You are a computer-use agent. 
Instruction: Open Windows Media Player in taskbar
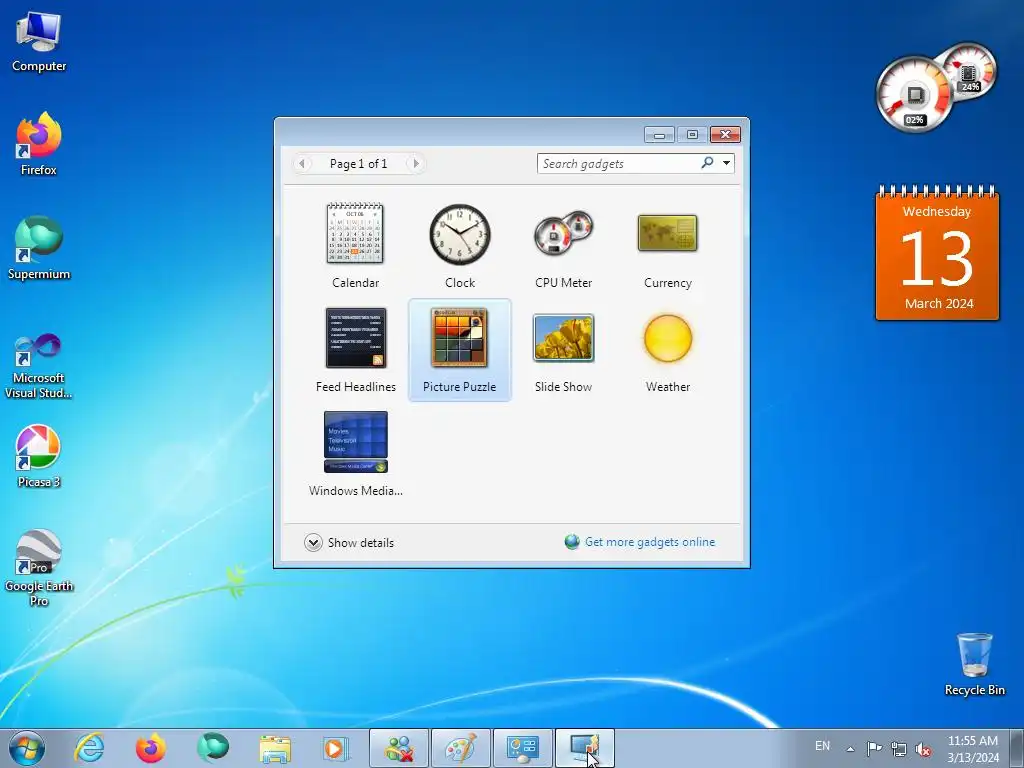tap(336, 748)
